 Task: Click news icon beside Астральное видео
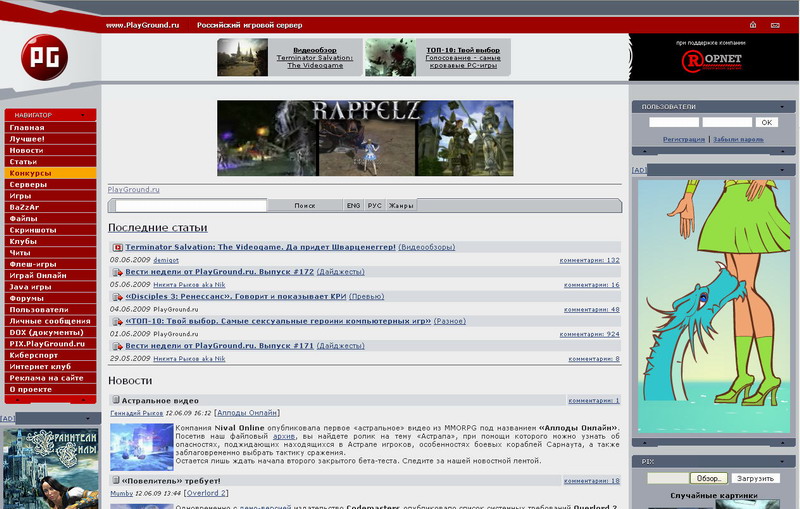coord(116,400)
